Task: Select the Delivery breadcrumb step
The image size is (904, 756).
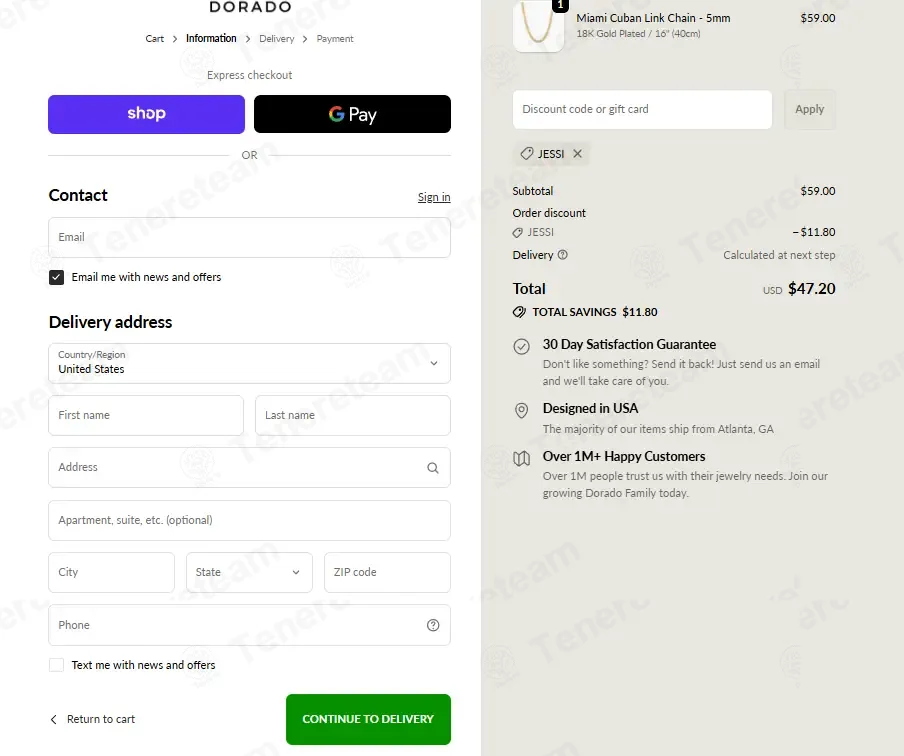Action: [x=277, y=39]
